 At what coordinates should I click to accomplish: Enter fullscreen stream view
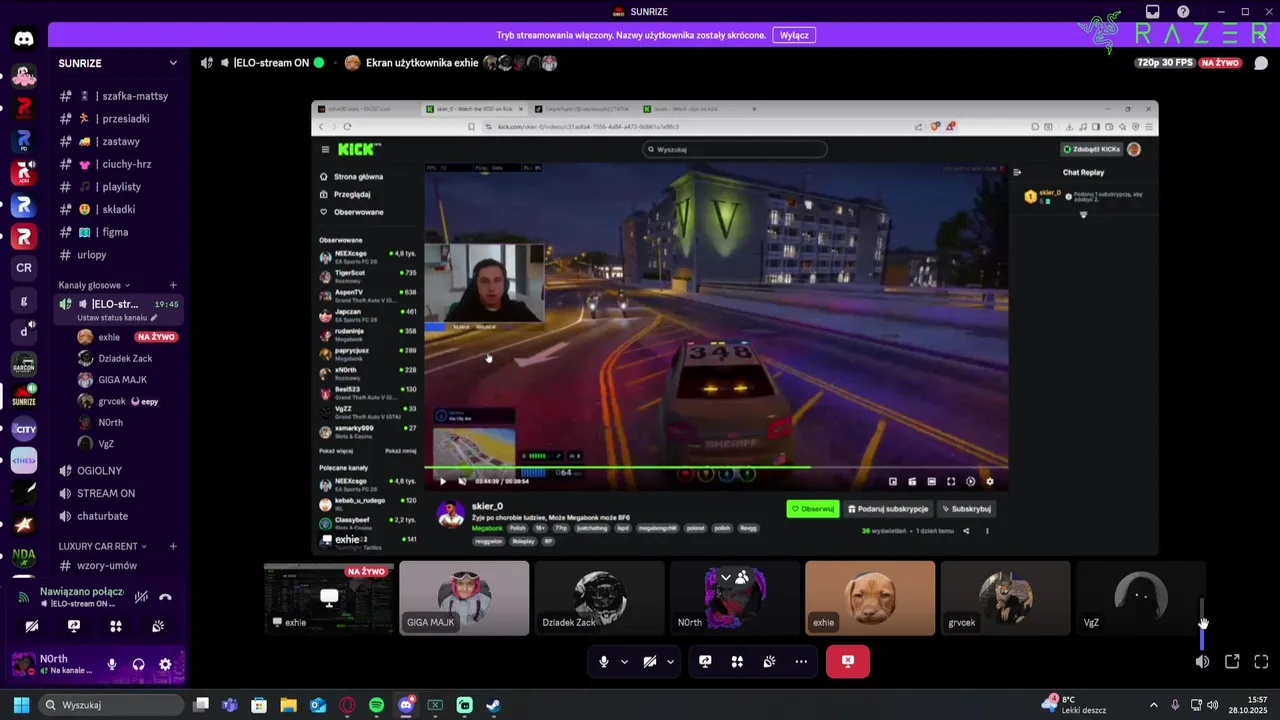pos(1261,661)
